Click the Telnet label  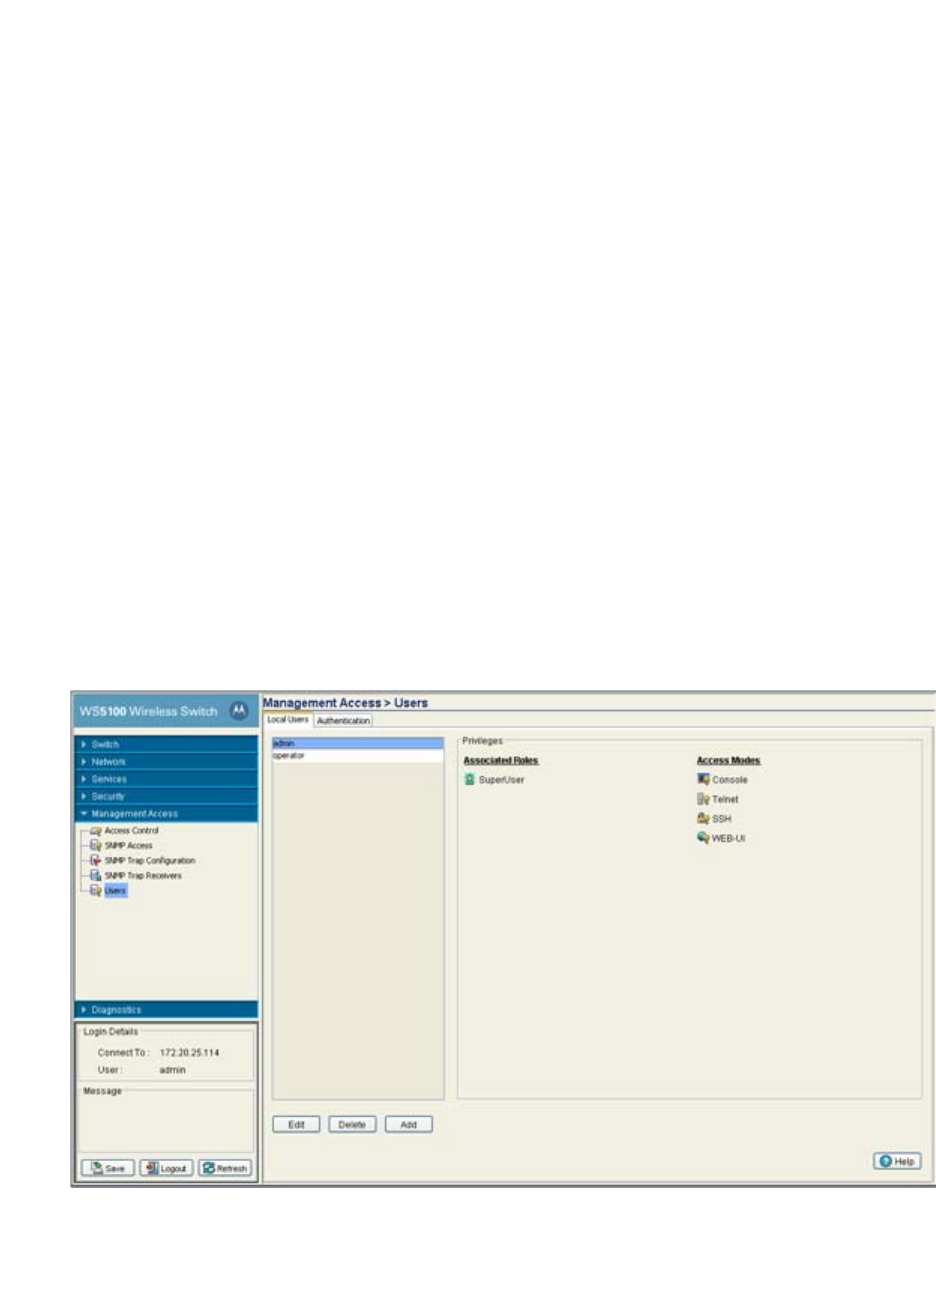coord(725,799)
